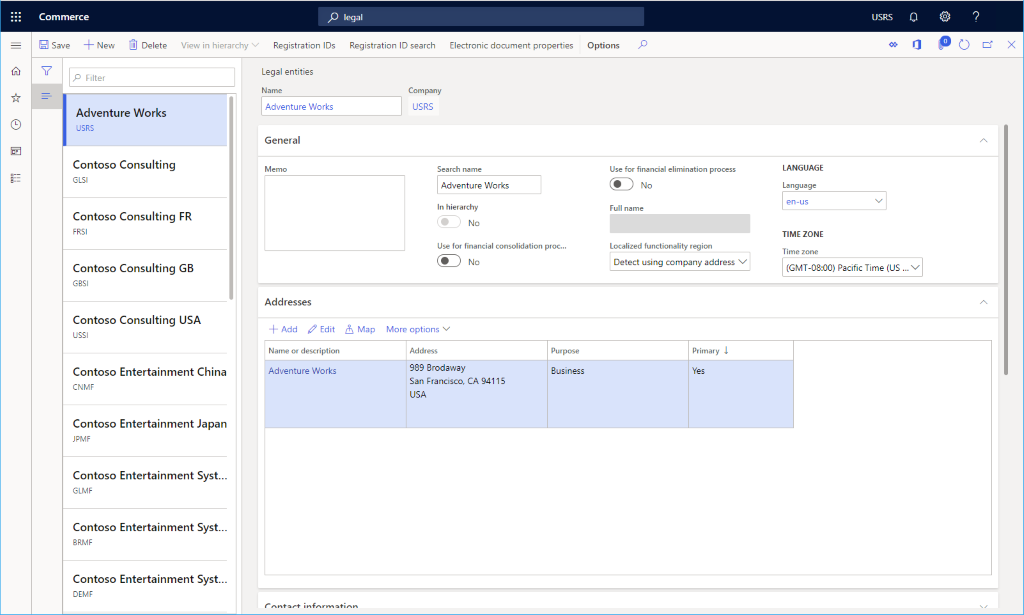Click the Search name field
Image resolution: width=1024 pixels, height=615 pixels.
[x=488, y=185]
